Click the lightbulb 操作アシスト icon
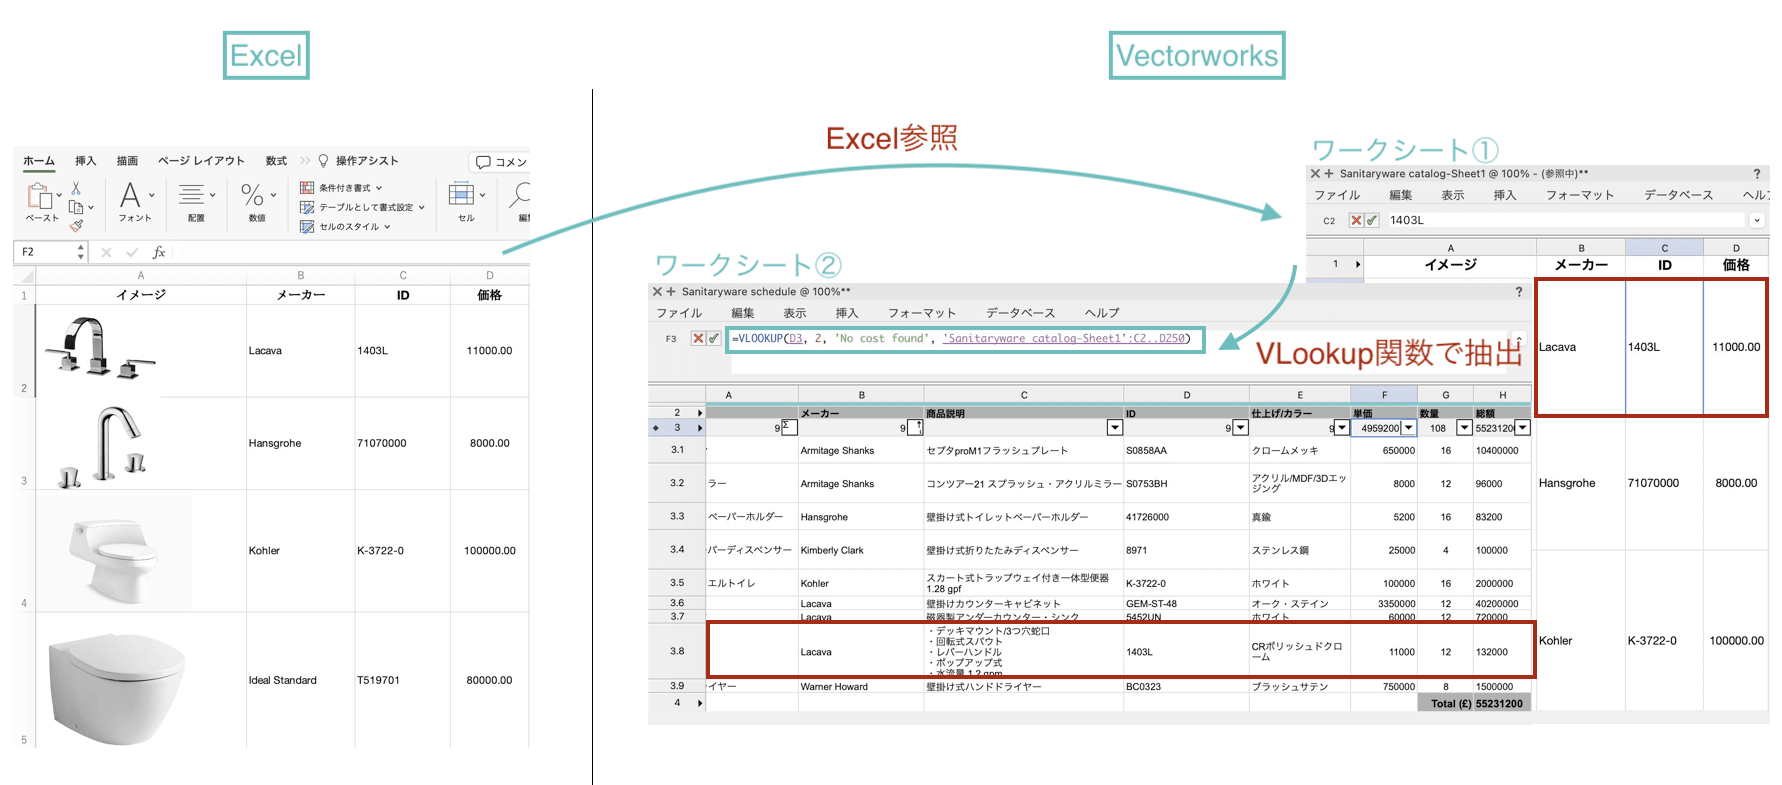Viewport: 1782px width, 785px height. 323,161
